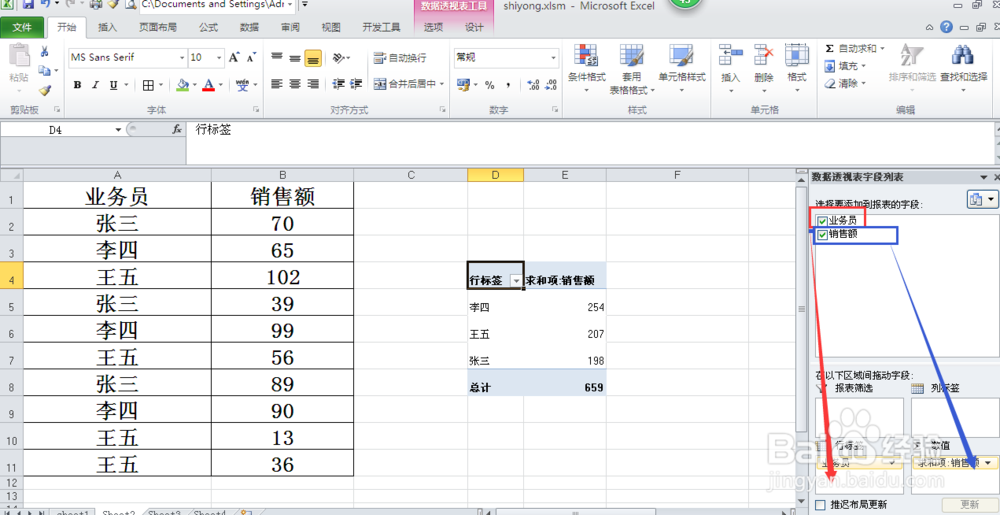Switch to the 页面布局 tab
1000x515 pixels.
pos(158,27)
